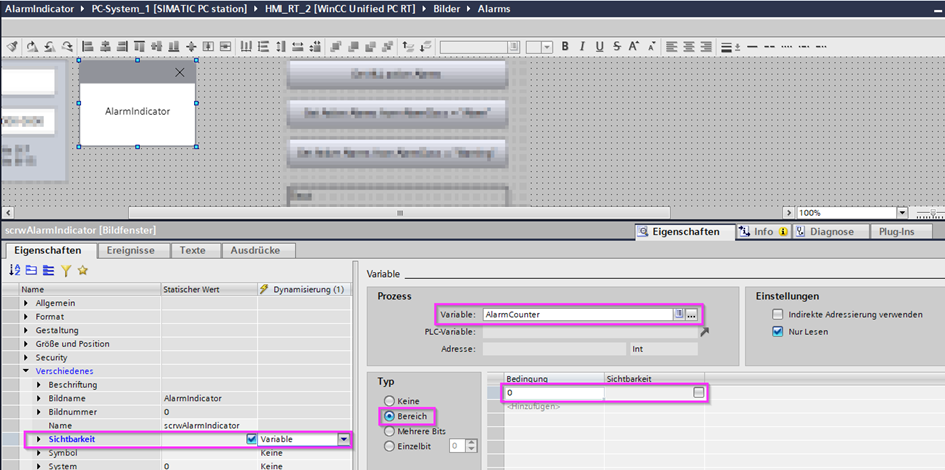945x470 pixels.
Task: Toggle underline text formatting
Action: tap(600, 46)
